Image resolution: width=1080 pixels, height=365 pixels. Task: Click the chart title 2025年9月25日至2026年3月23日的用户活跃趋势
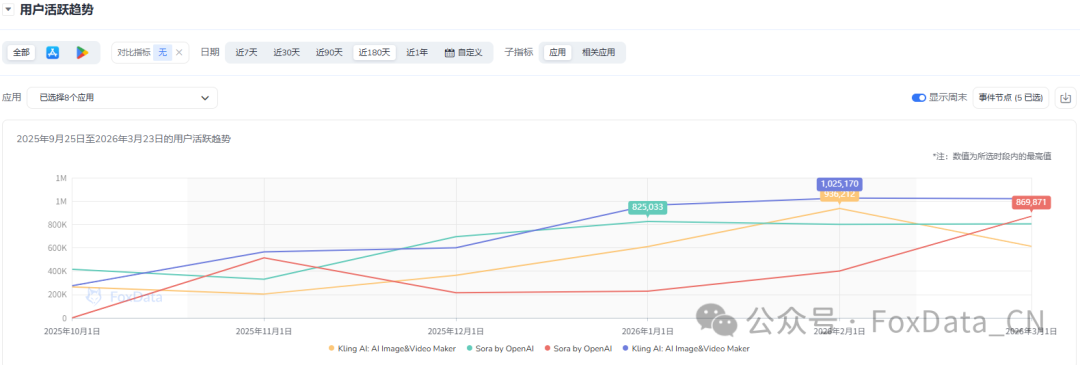pyautogui.click(x=124, y=139)
